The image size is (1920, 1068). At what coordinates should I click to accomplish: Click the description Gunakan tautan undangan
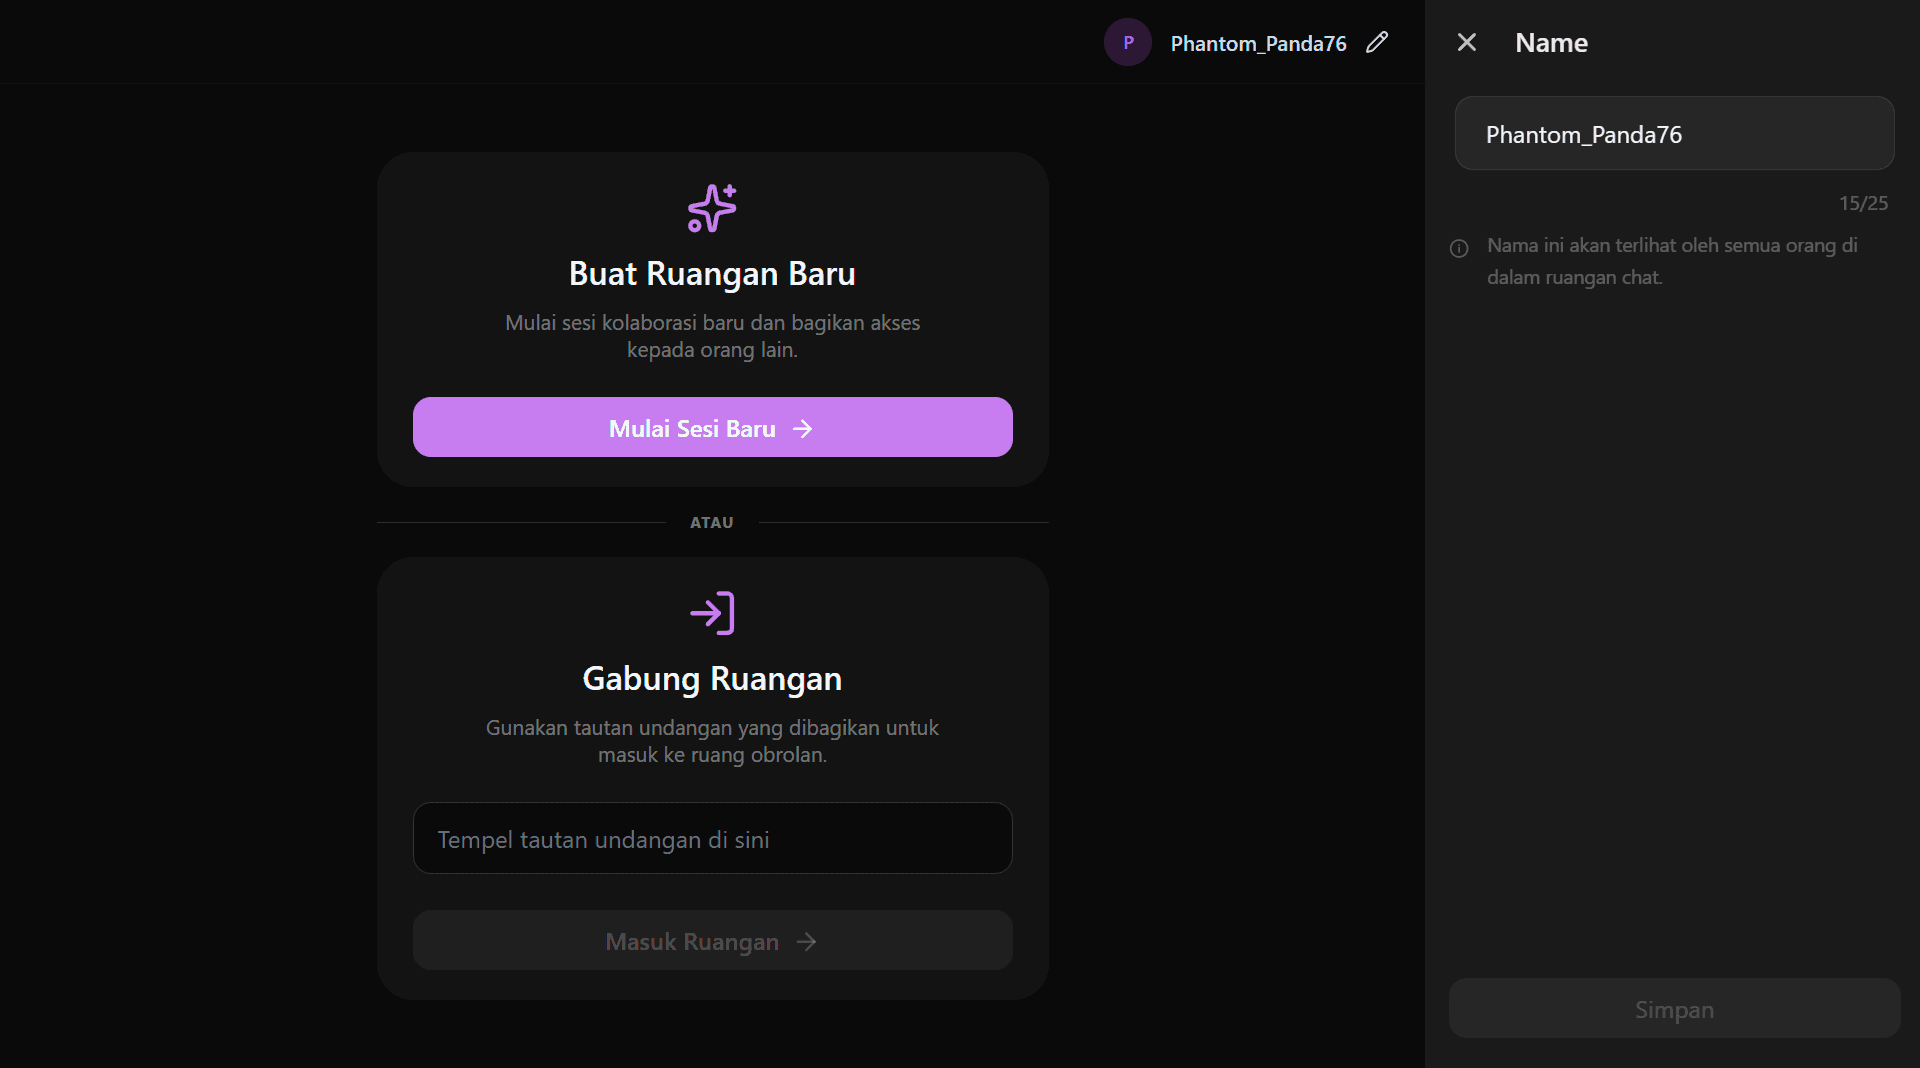pyautogui.click(x=712, y=741)
